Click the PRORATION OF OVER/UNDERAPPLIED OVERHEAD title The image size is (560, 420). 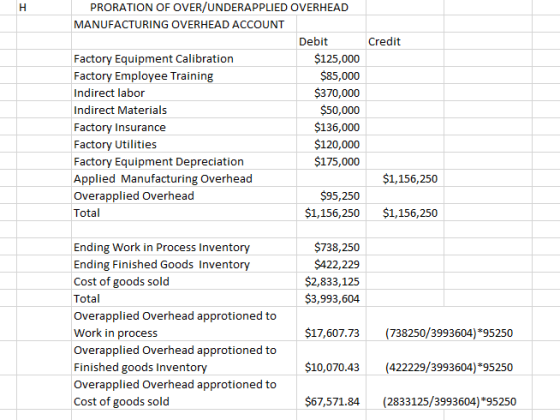pyautogui.click(x=219, y=7)
